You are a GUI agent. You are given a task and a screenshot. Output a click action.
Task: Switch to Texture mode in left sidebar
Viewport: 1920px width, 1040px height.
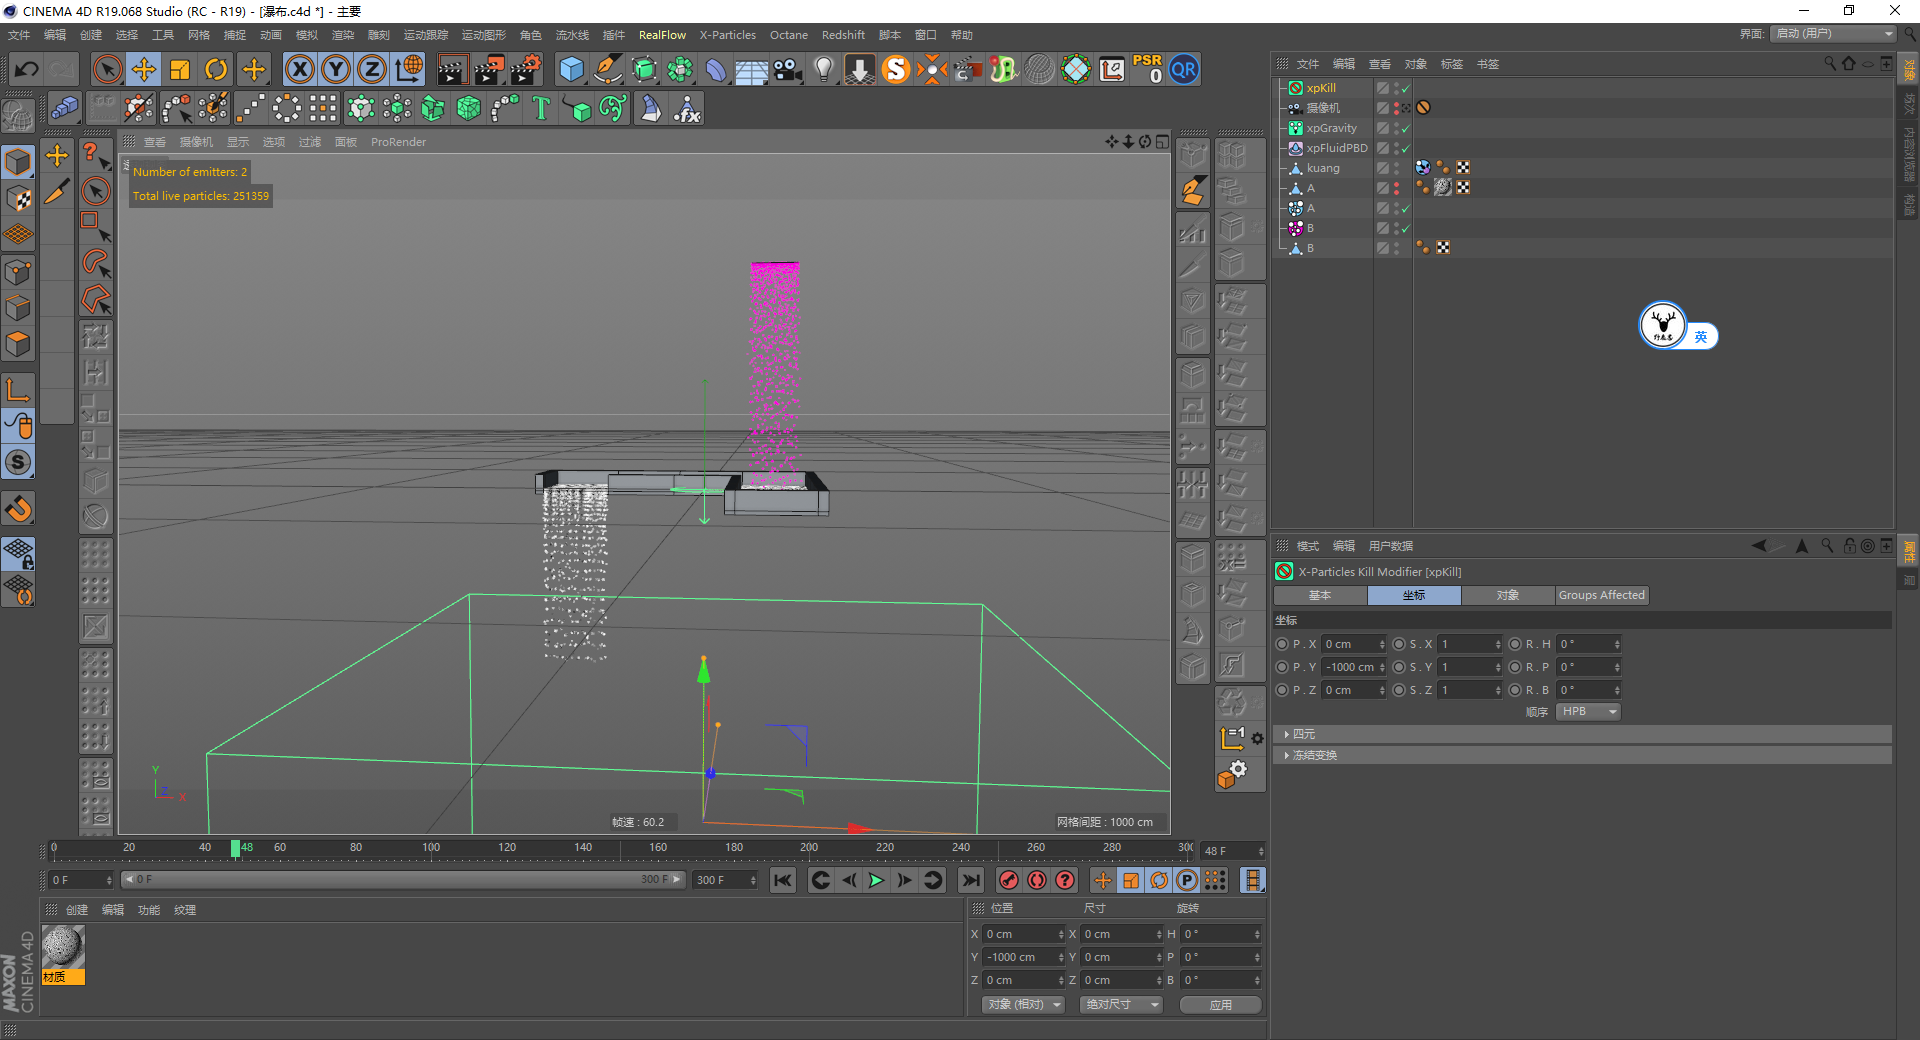18,198
